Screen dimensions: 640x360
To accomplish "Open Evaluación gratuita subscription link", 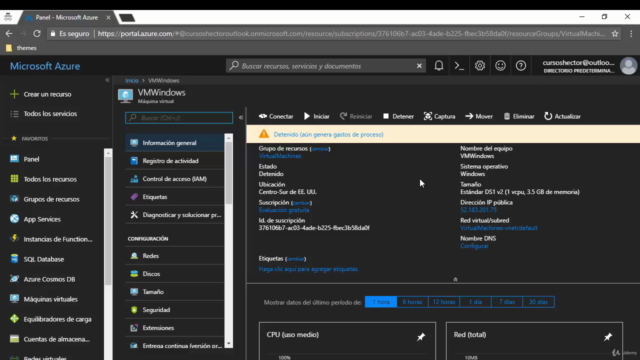I will 284,210.
